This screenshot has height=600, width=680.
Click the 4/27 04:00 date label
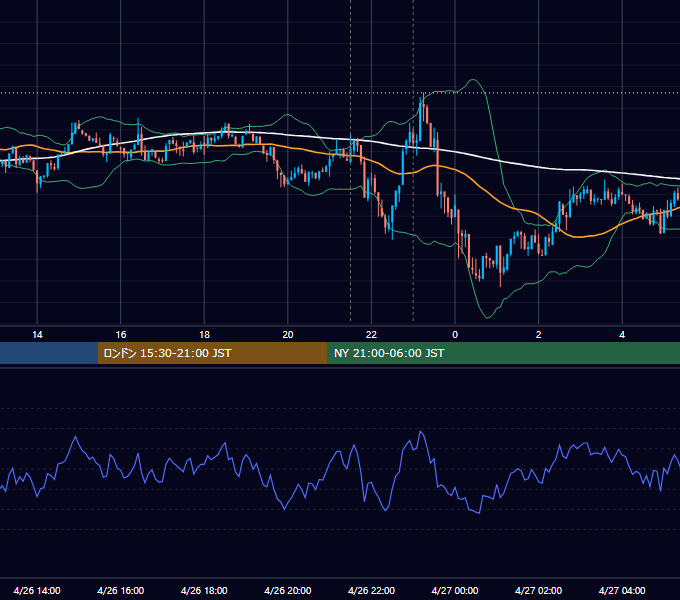pos(622,590)
